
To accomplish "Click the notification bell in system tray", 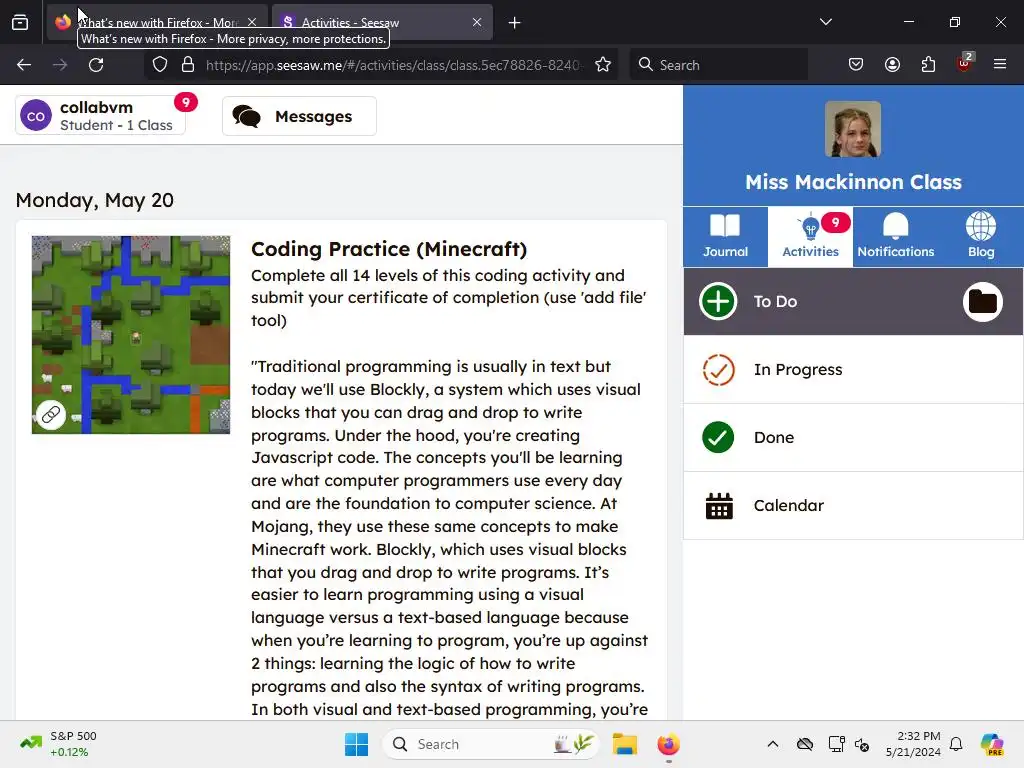I will [956, 744].
